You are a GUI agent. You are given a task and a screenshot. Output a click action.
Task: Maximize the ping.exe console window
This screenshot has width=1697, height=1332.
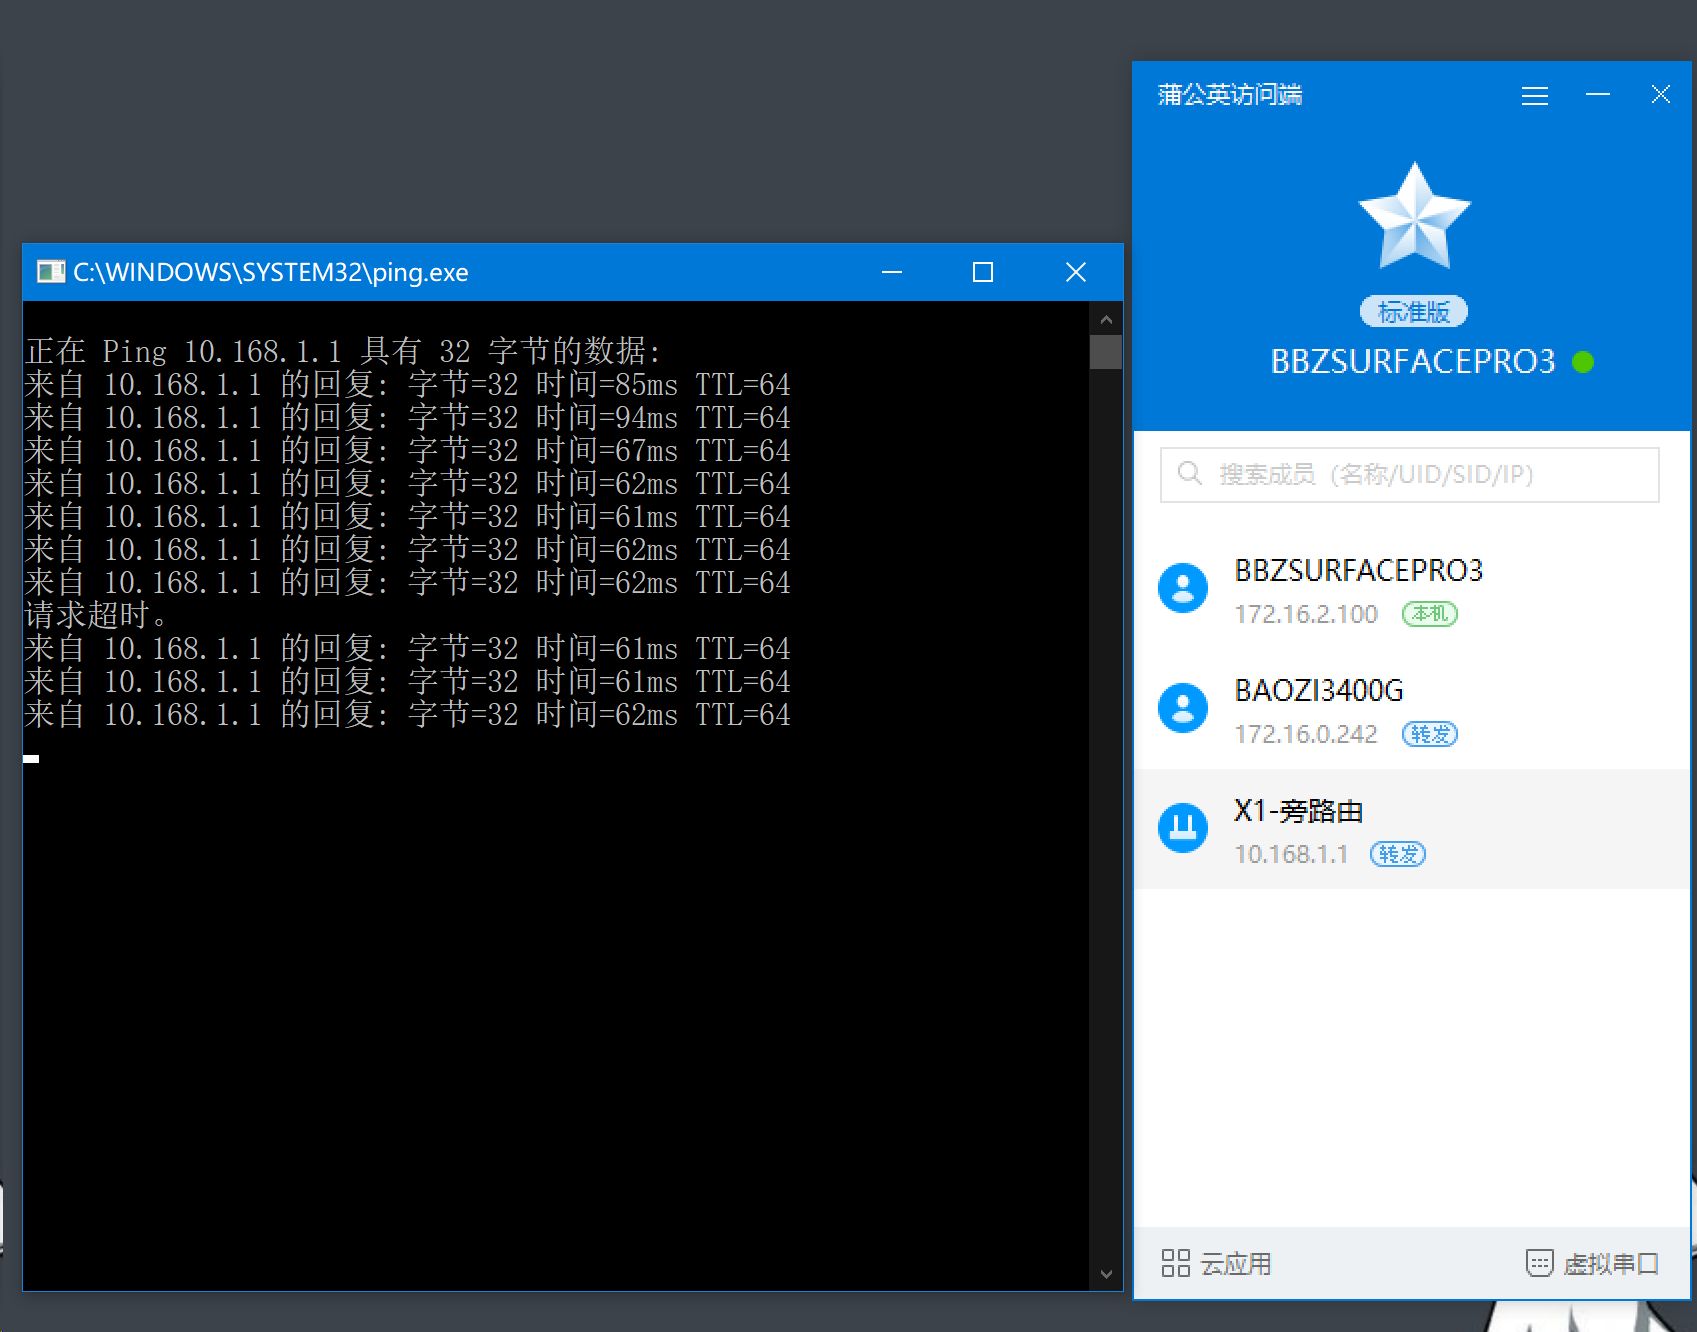(983, 272)
